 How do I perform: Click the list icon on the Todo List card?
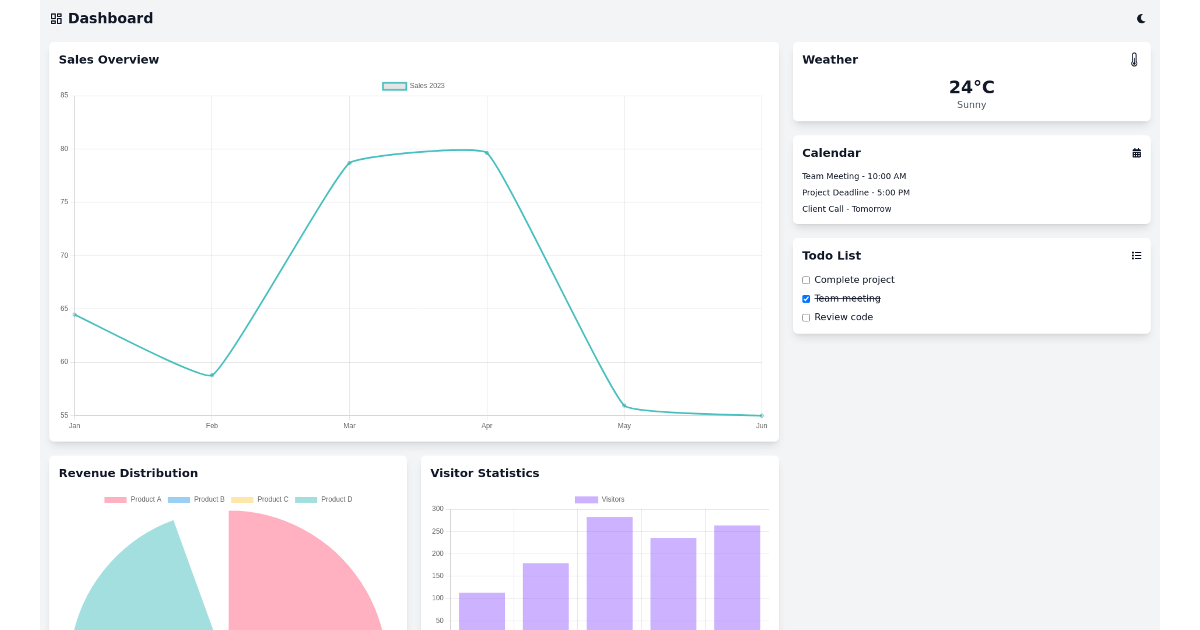[x=1136, y=255]
